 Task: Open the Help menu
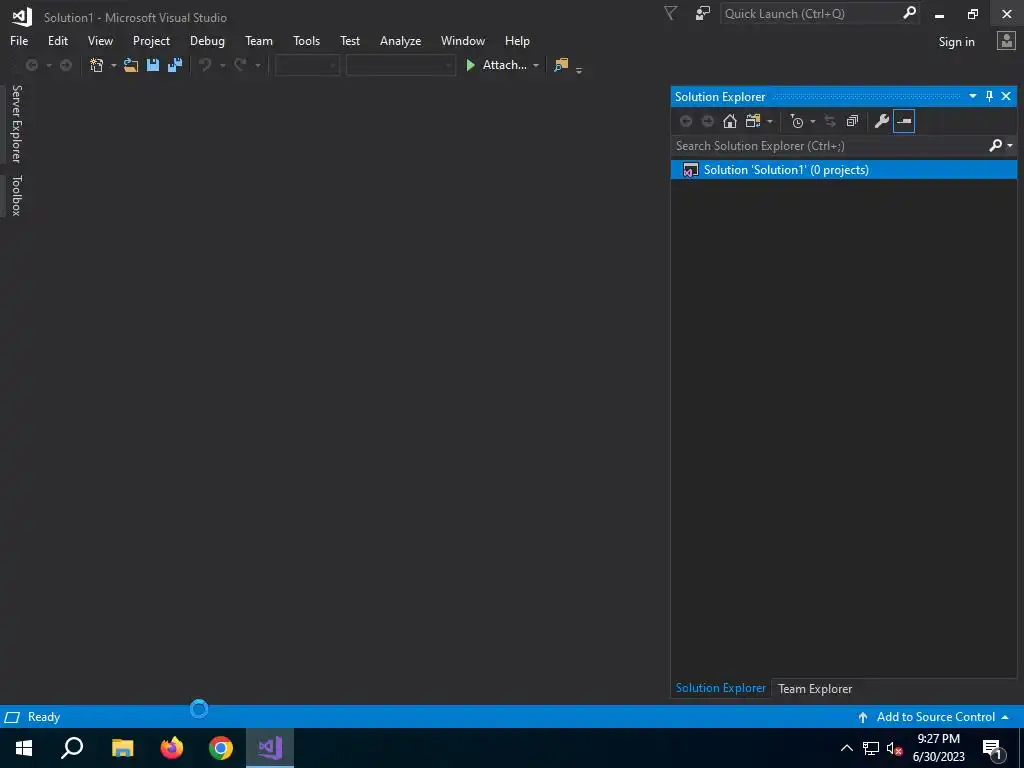[x=517, y=40]
